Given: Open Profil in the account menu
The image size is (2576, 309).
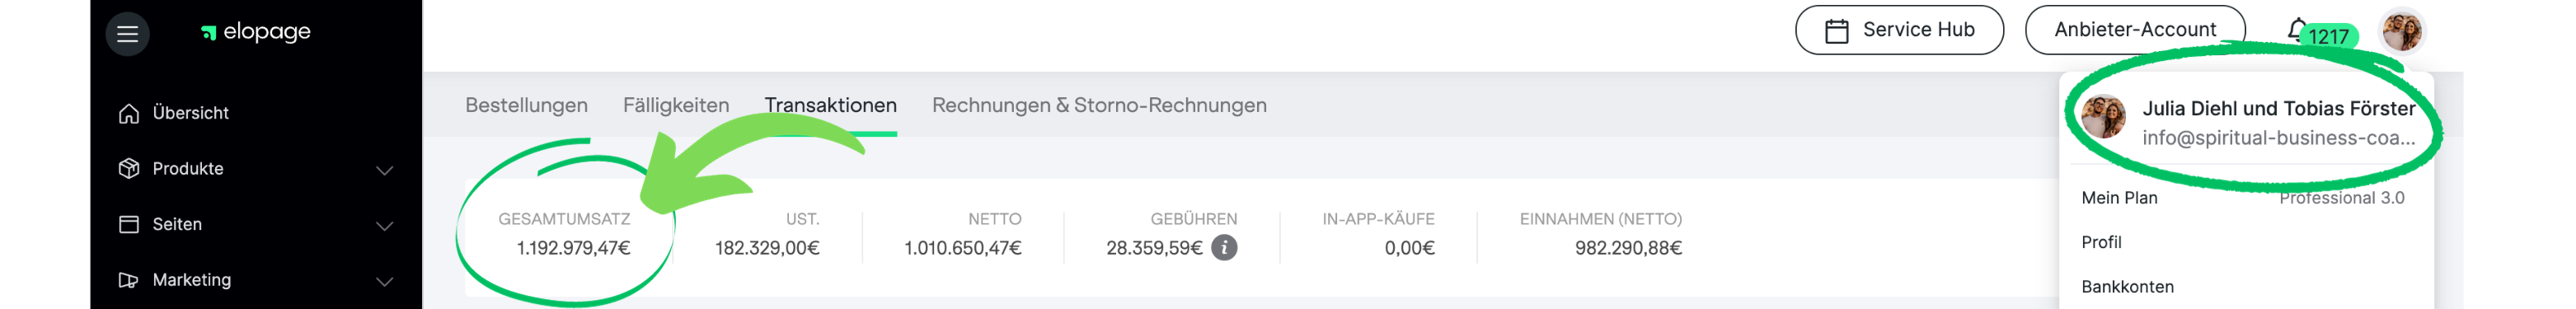Looking at the screenshot, I should (x=2101, y=242).
